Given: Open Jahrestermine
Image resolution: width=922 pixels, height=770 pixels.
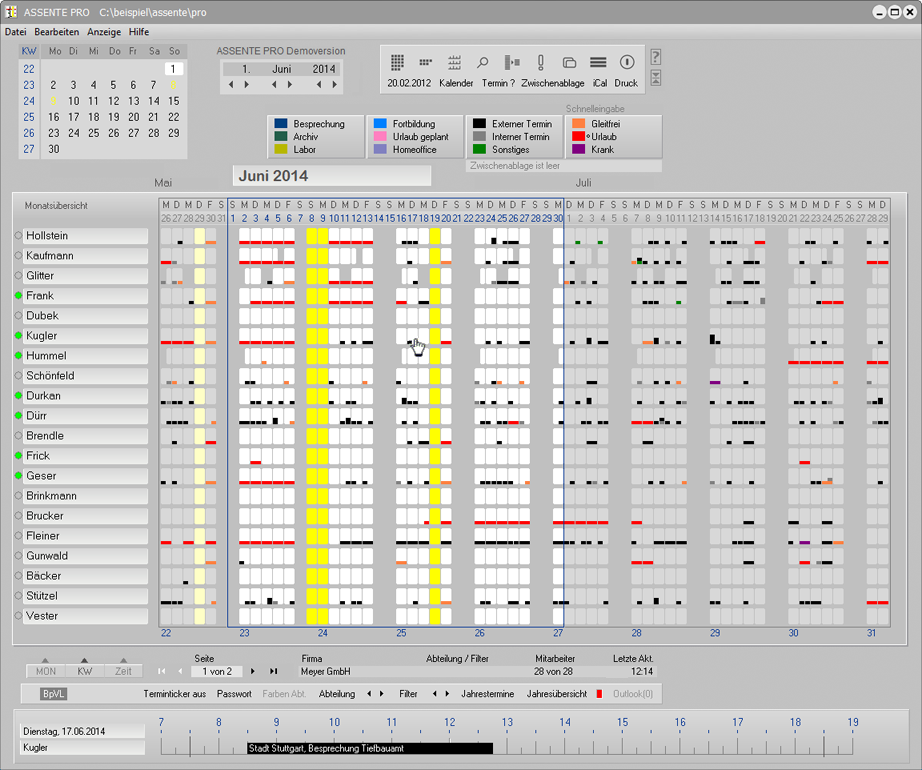Looking at the screenshot, I should point(487,694).
